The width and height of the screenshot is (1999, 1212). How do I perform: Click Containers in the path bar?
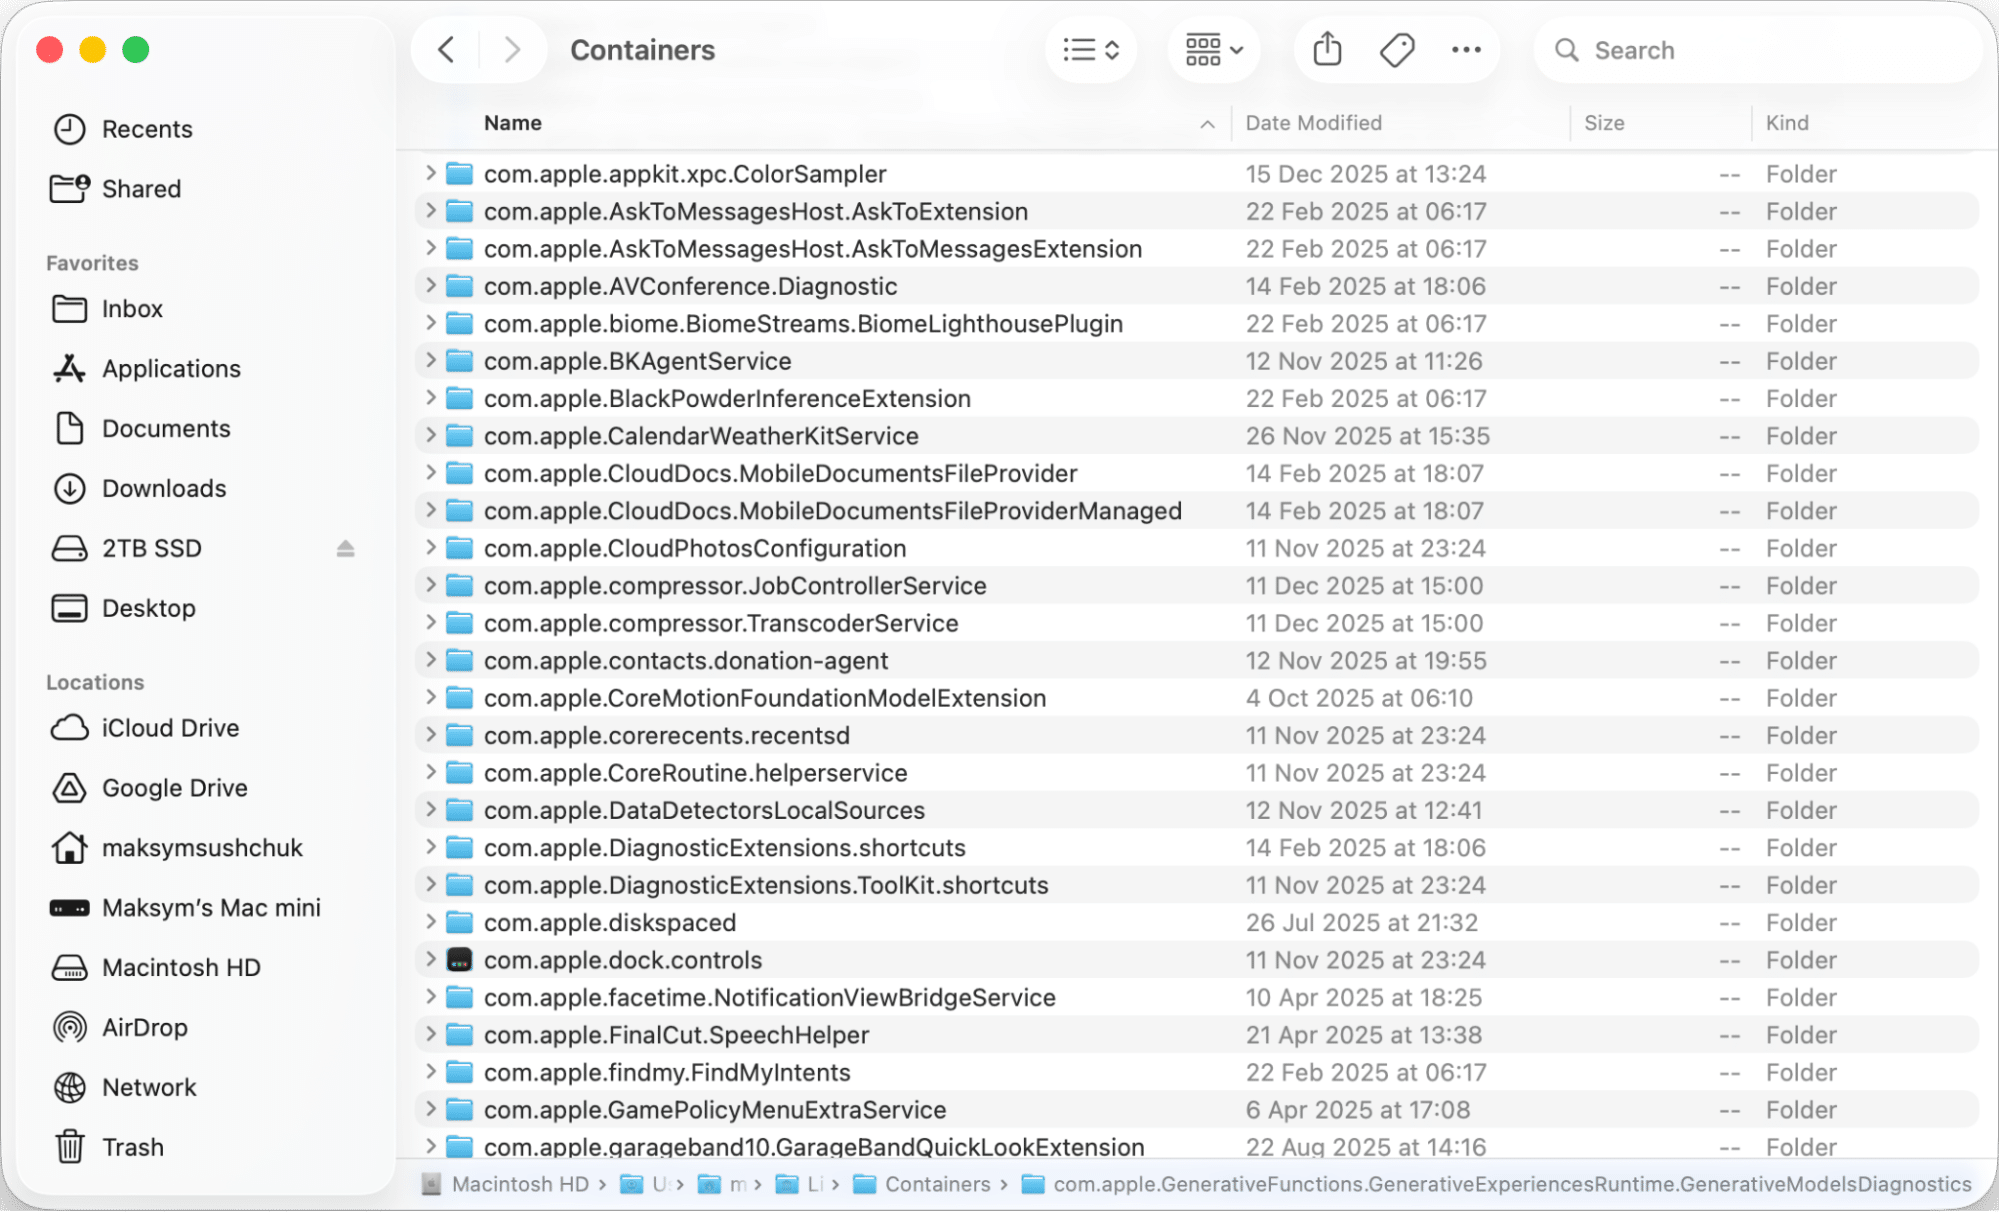click(922, 1184)
